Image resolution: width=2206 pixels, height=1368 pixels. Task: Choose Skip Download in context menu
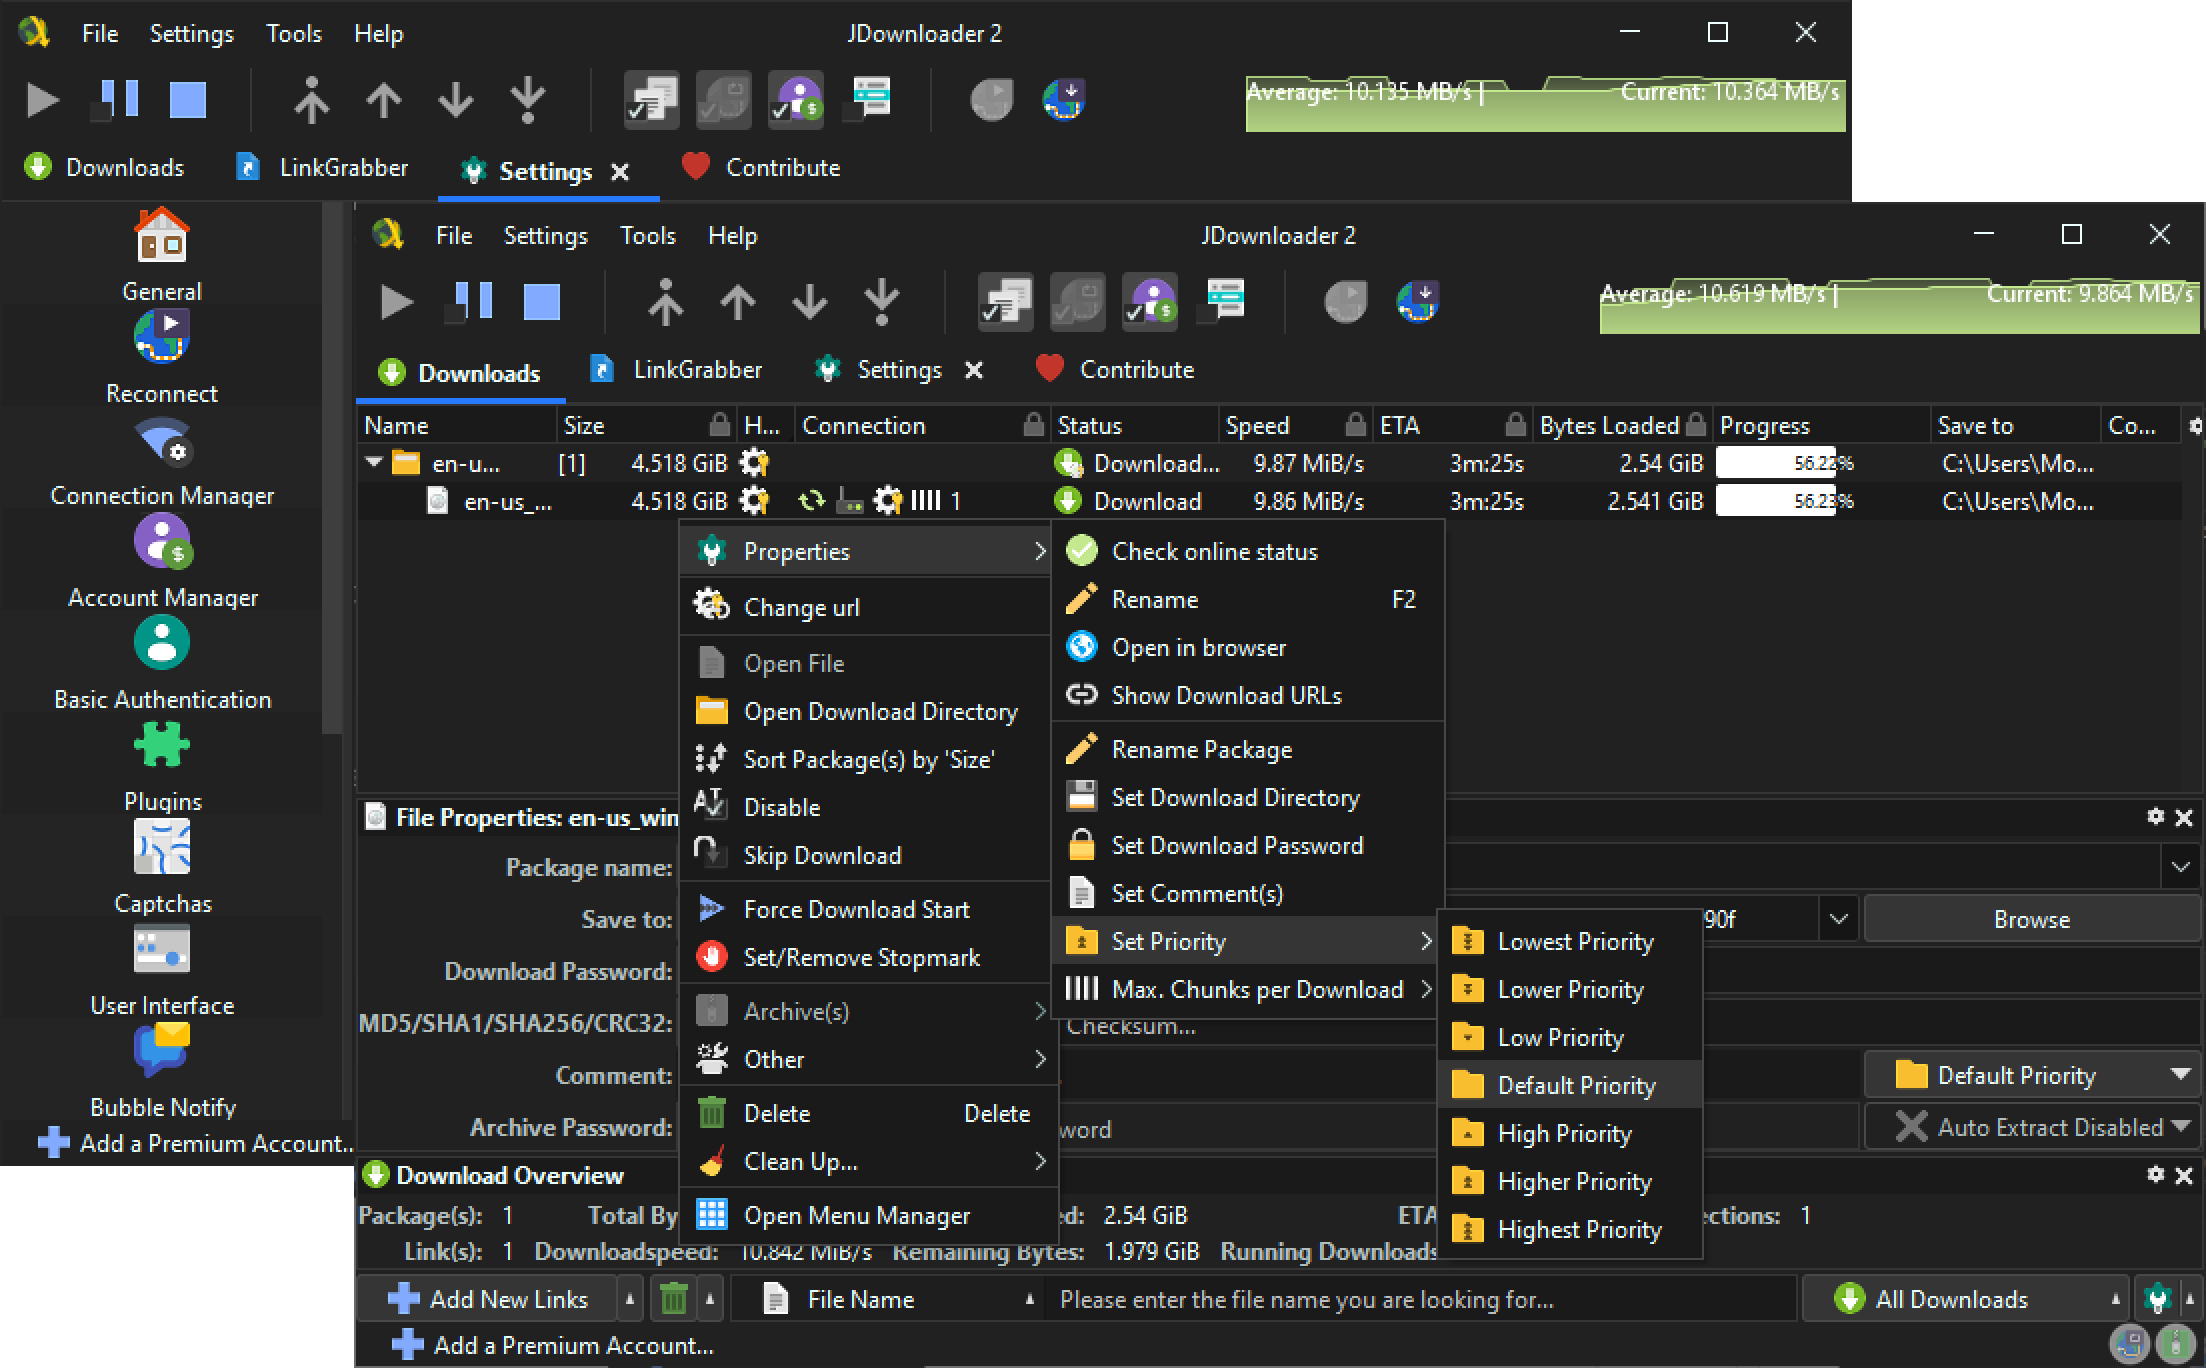pyautogui.click(x=866, y=855)
